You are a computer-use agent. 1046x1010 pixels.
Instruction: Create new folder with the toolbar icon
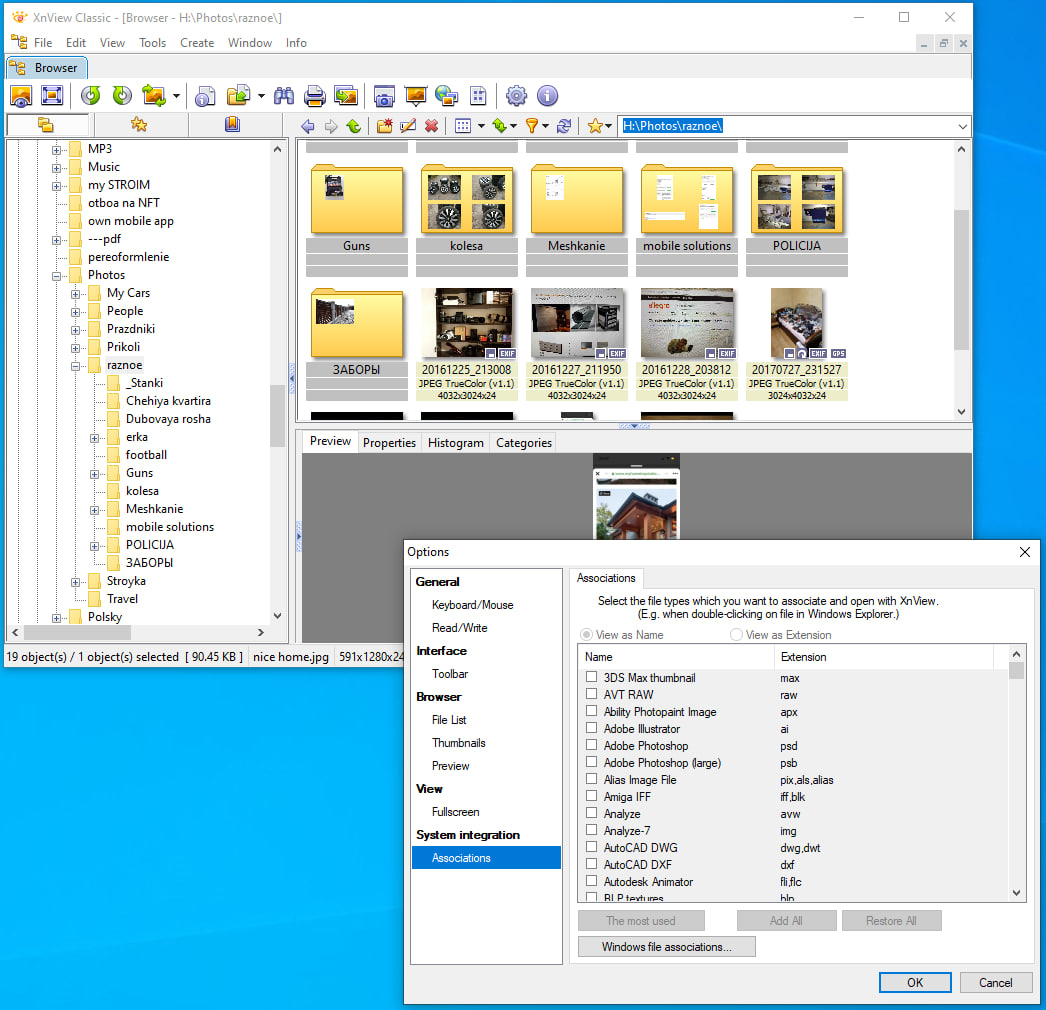[384, 126]
